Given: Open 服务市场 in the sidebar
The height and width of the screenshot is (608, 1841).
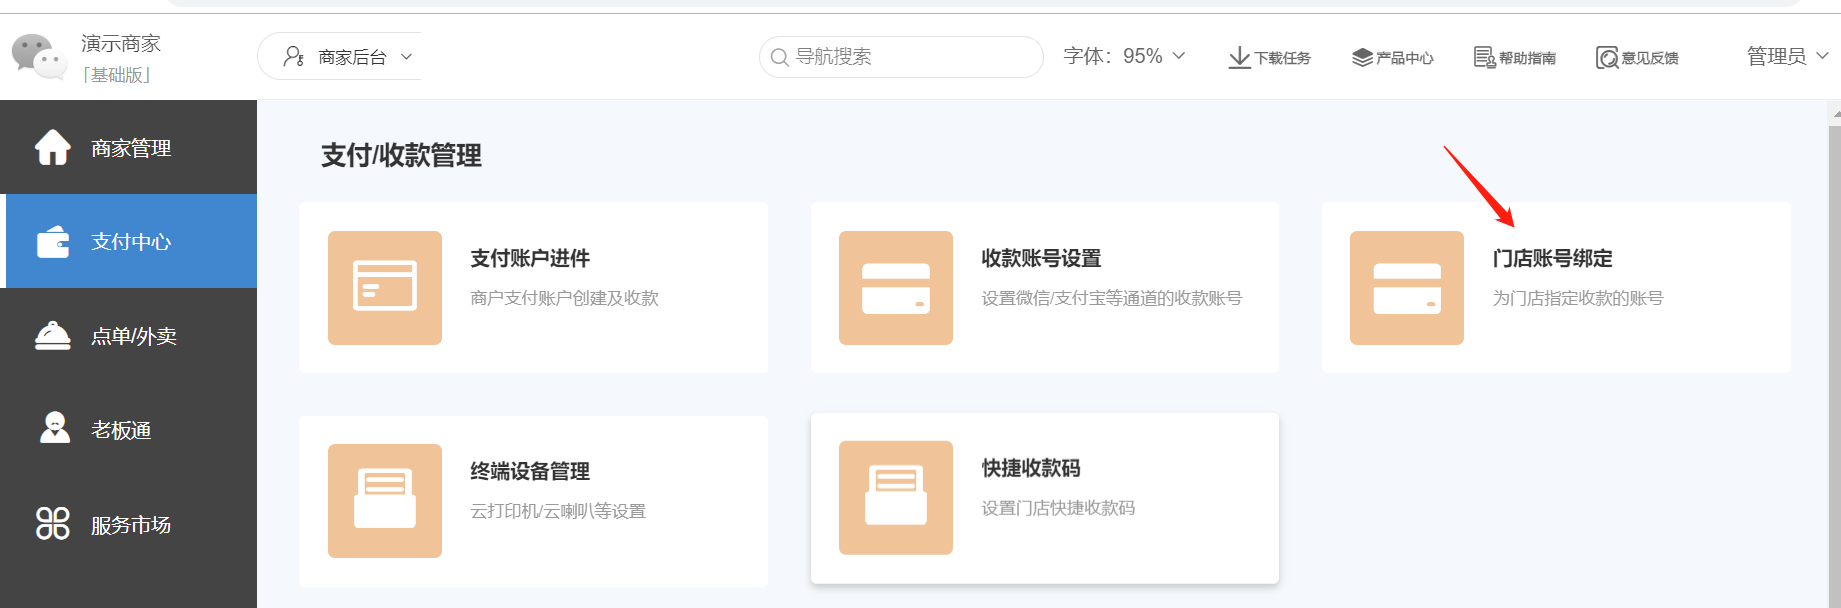Looking at the screenshot, I should coord(130,525).
